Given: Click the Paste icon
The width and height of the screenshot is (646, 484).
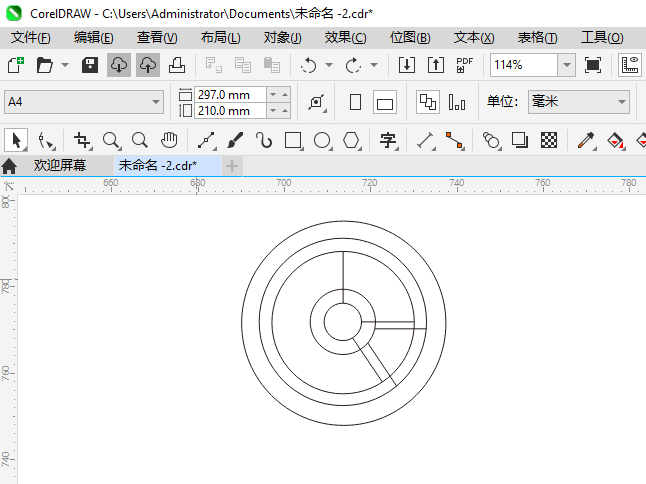Looking at the screenshot, I should (x=272, y=65).
